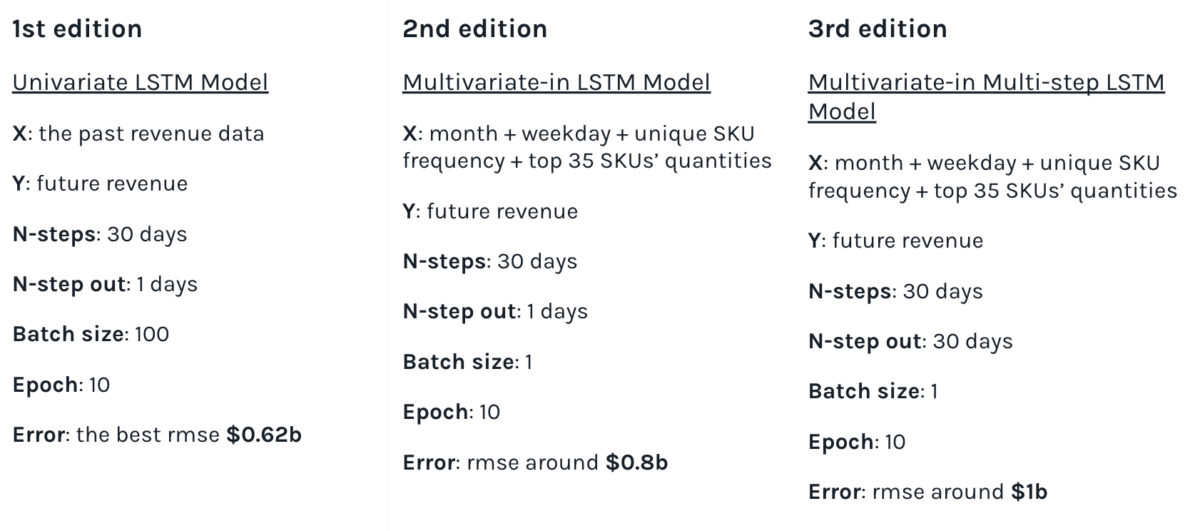Click 3rd edition 'N-step out: 30 days'
Viewport: 1200px width, 531px height.
(x=910, y=341)
